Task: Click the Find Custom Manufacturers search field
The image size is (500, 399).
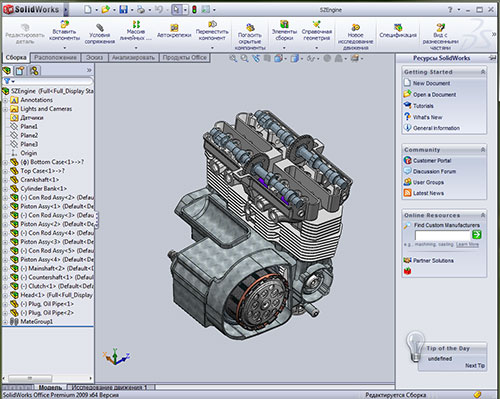Action: pos(442,235)
